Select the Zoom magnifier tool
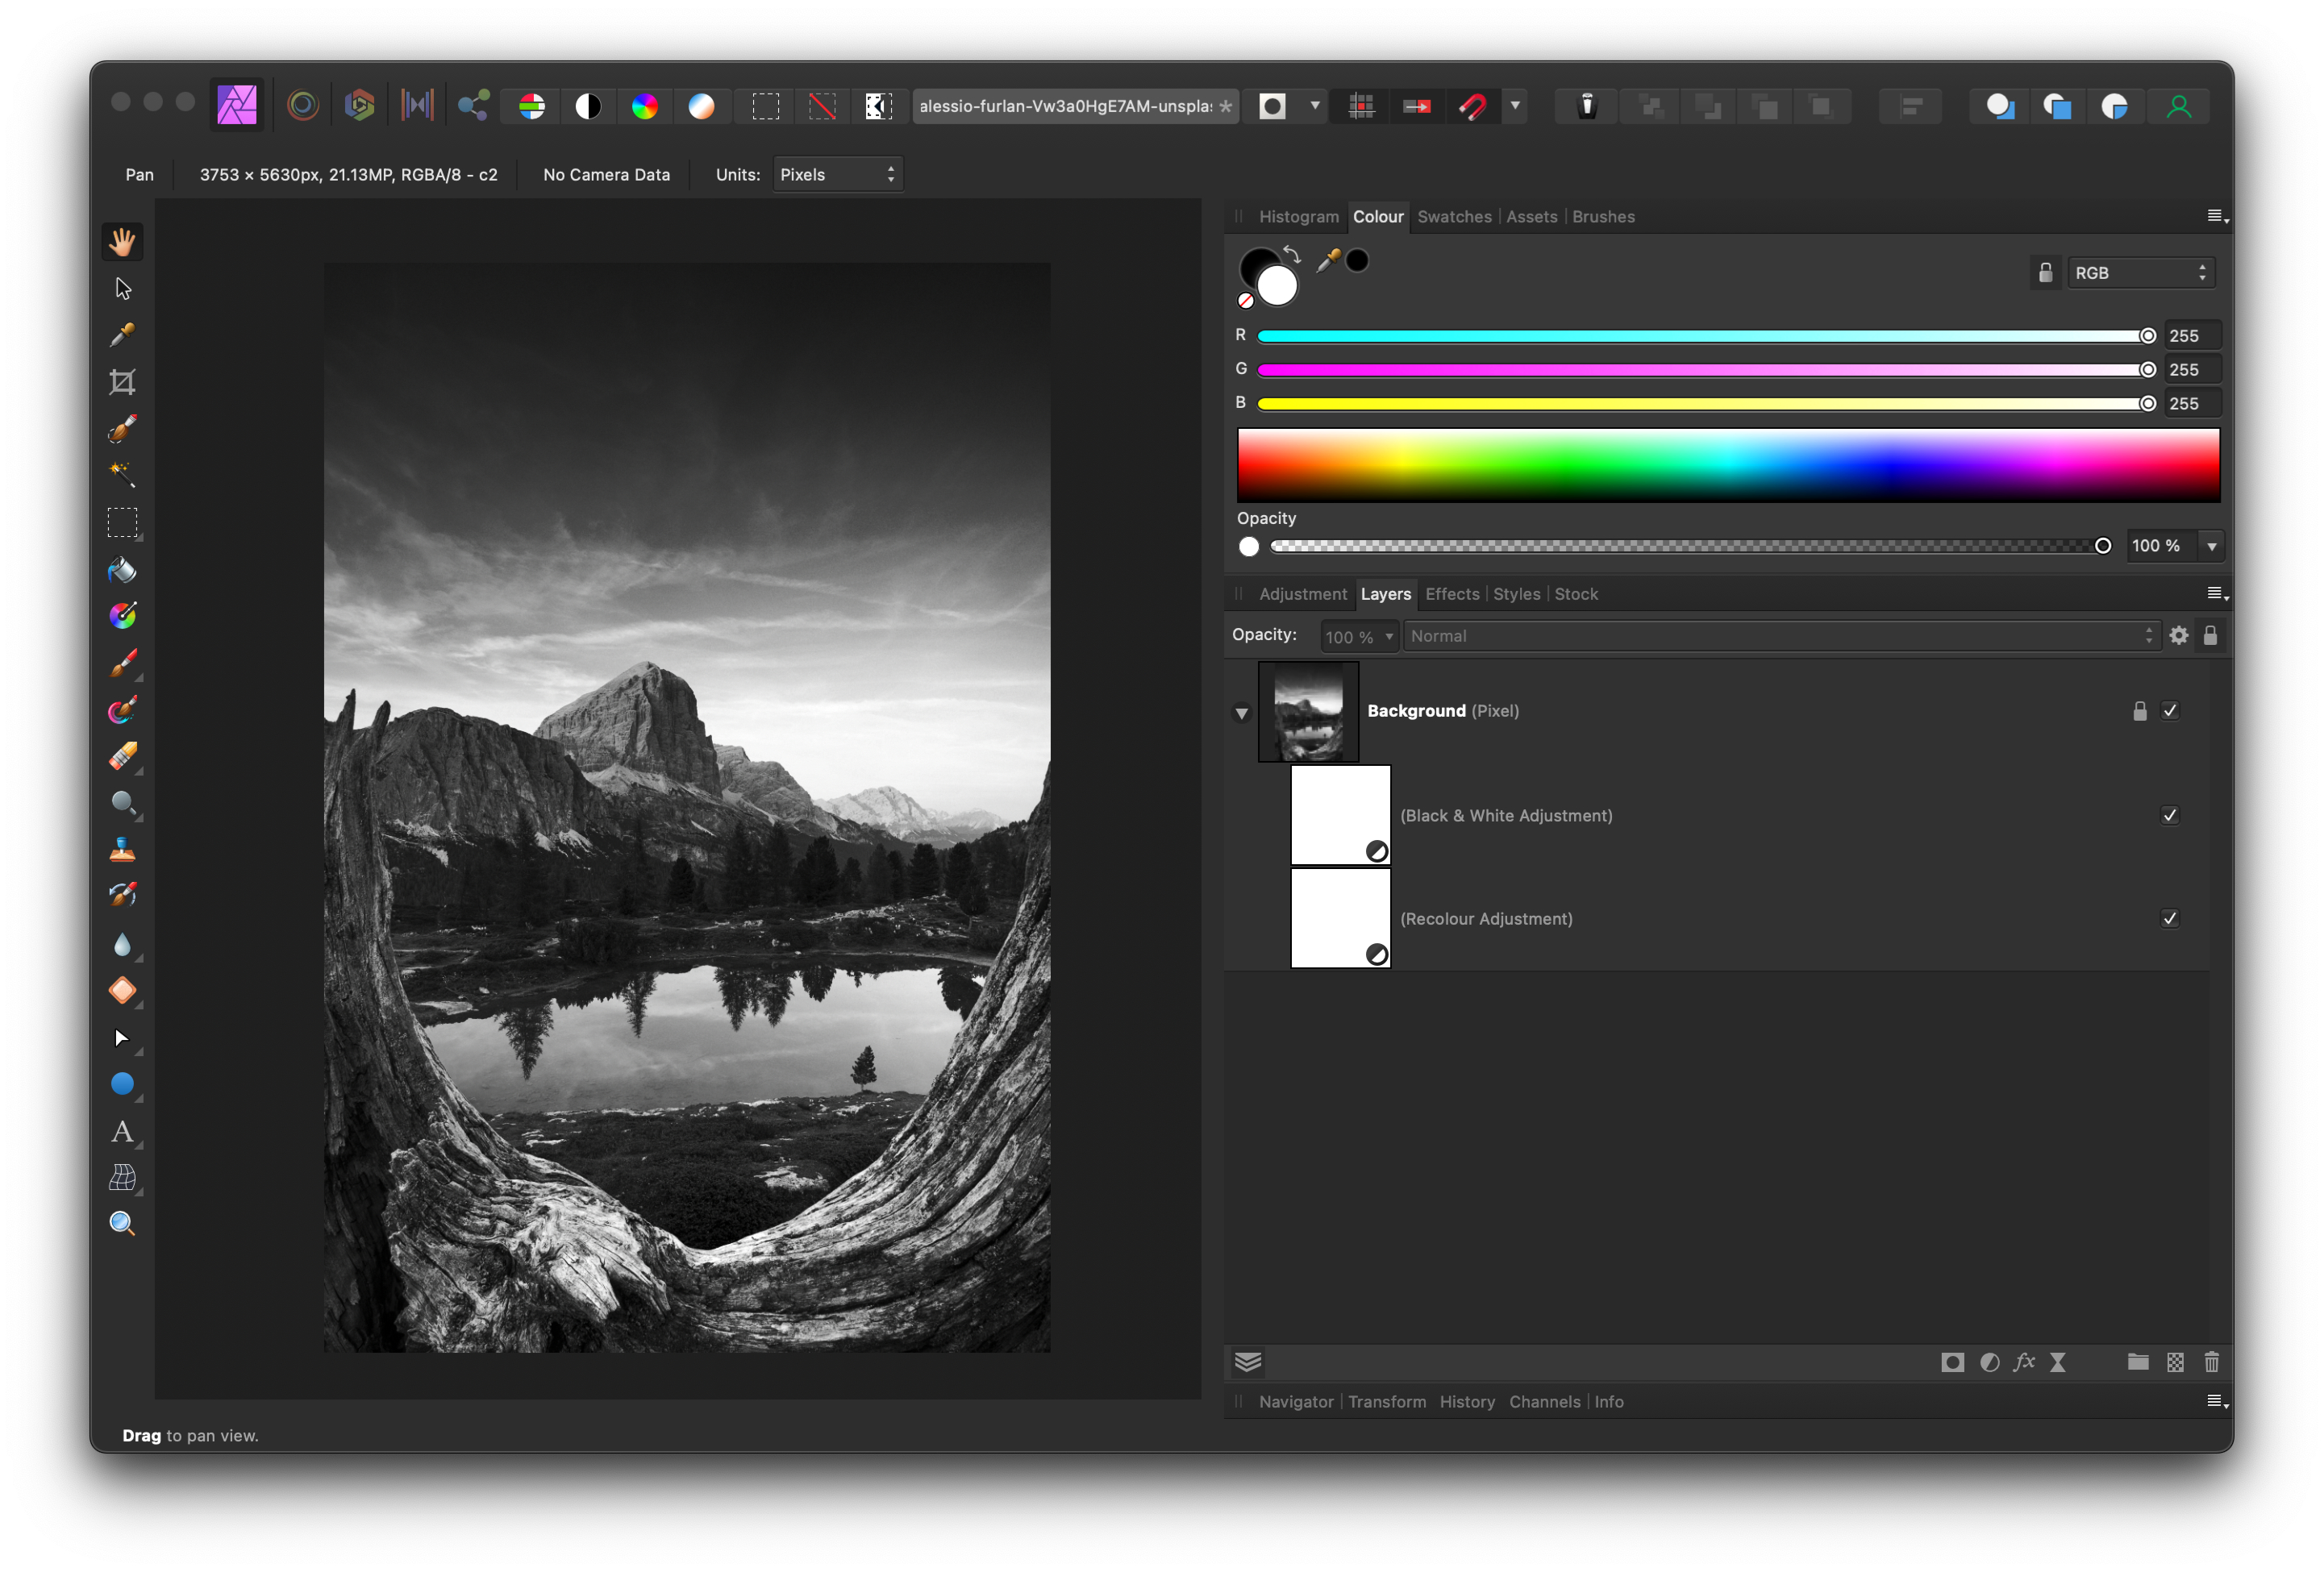The width and height of the screenshot is (2324, 1572). (x=122, y=1224)
